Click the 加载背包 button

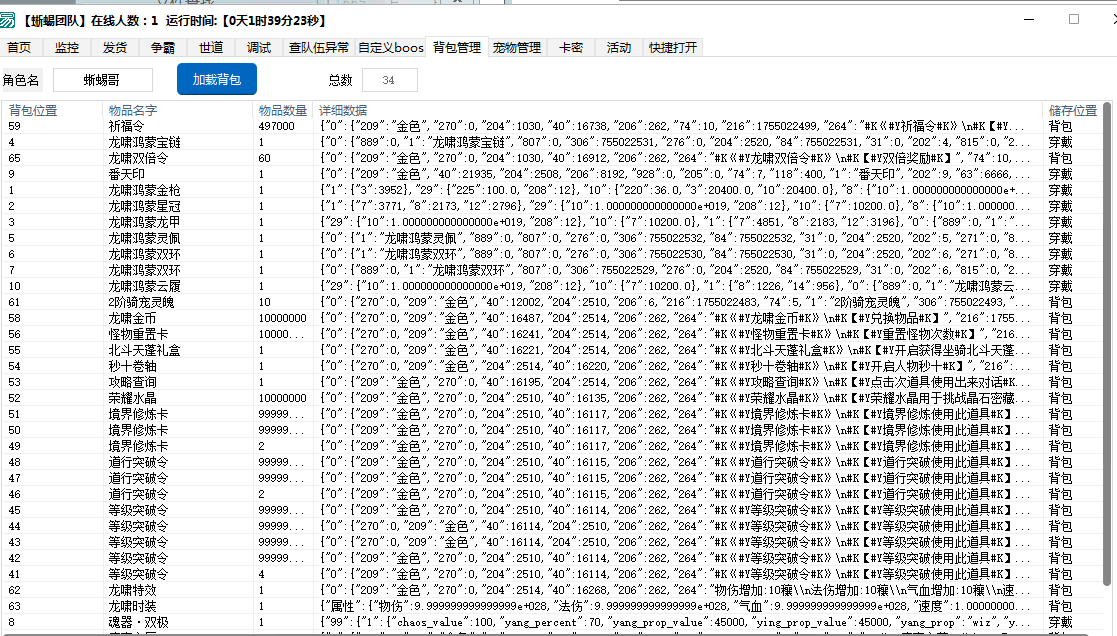[x=217, y=79]
